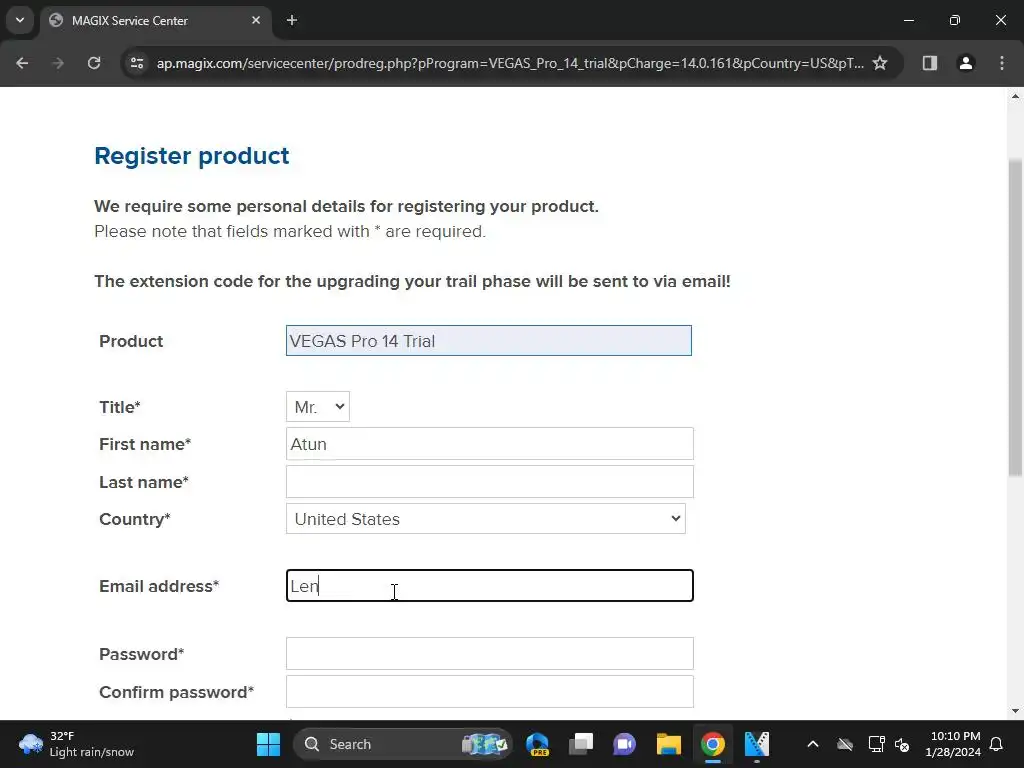The height and width of the screenshot is (768, 1024).
Task: Open File Explorer from taskbar
Action: click(x=669, y=744)
